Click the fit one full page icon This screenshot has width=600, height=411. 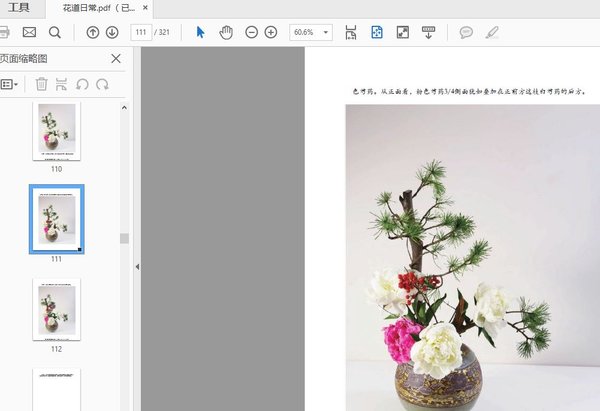pos(377,33)
